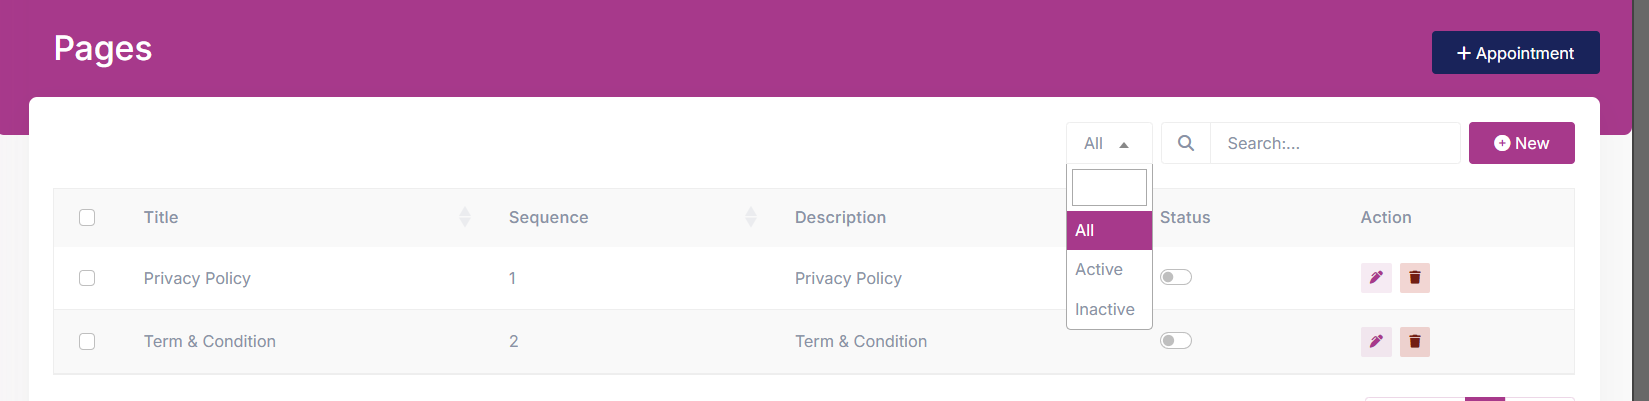Toggle status switch for Term & Condition
This screenshot has width=1649, height=401.
click(x=1176, y=341)
